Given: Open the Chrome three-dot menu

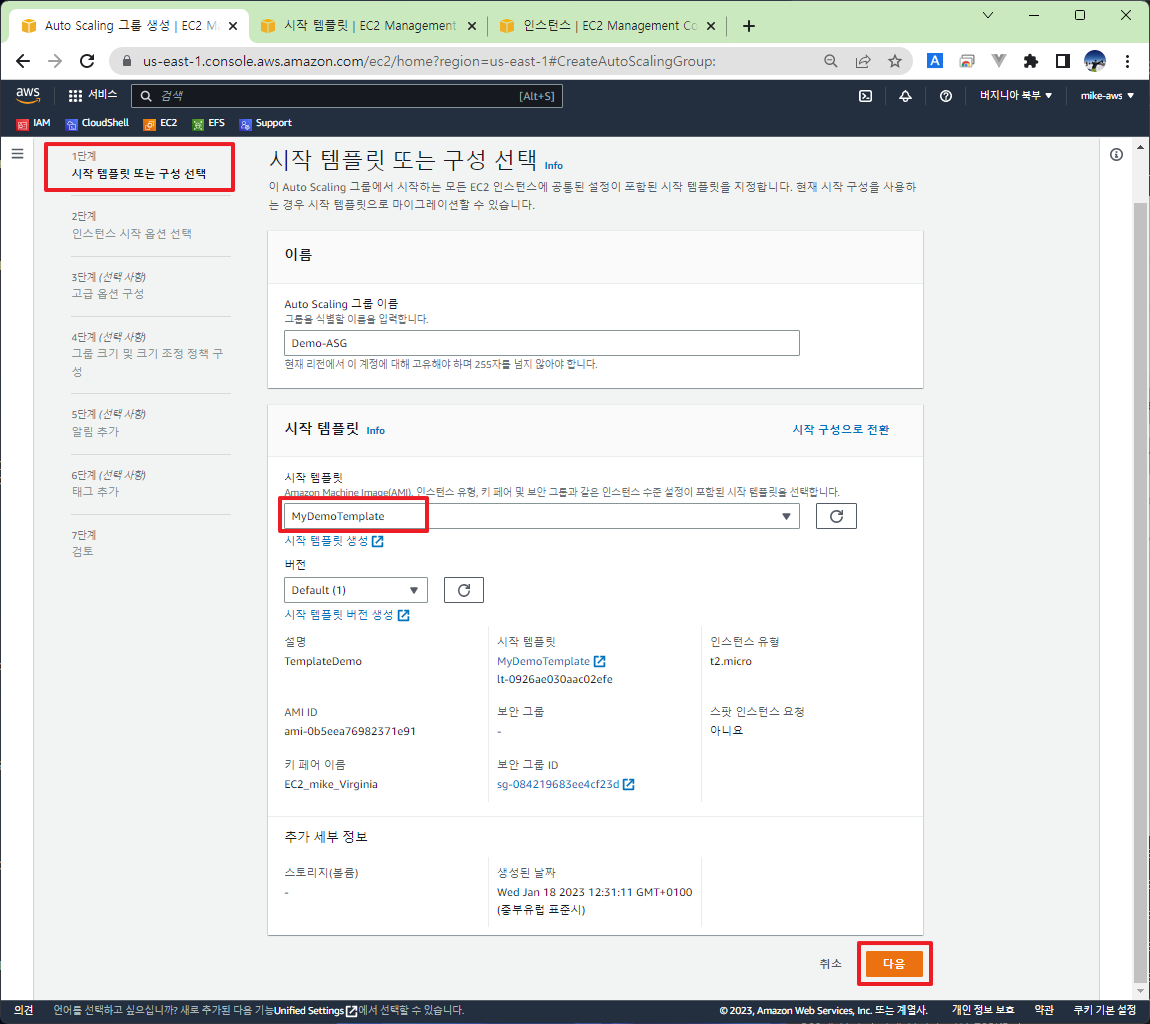Looking at the screenshot, I should tap(1127, 61).
